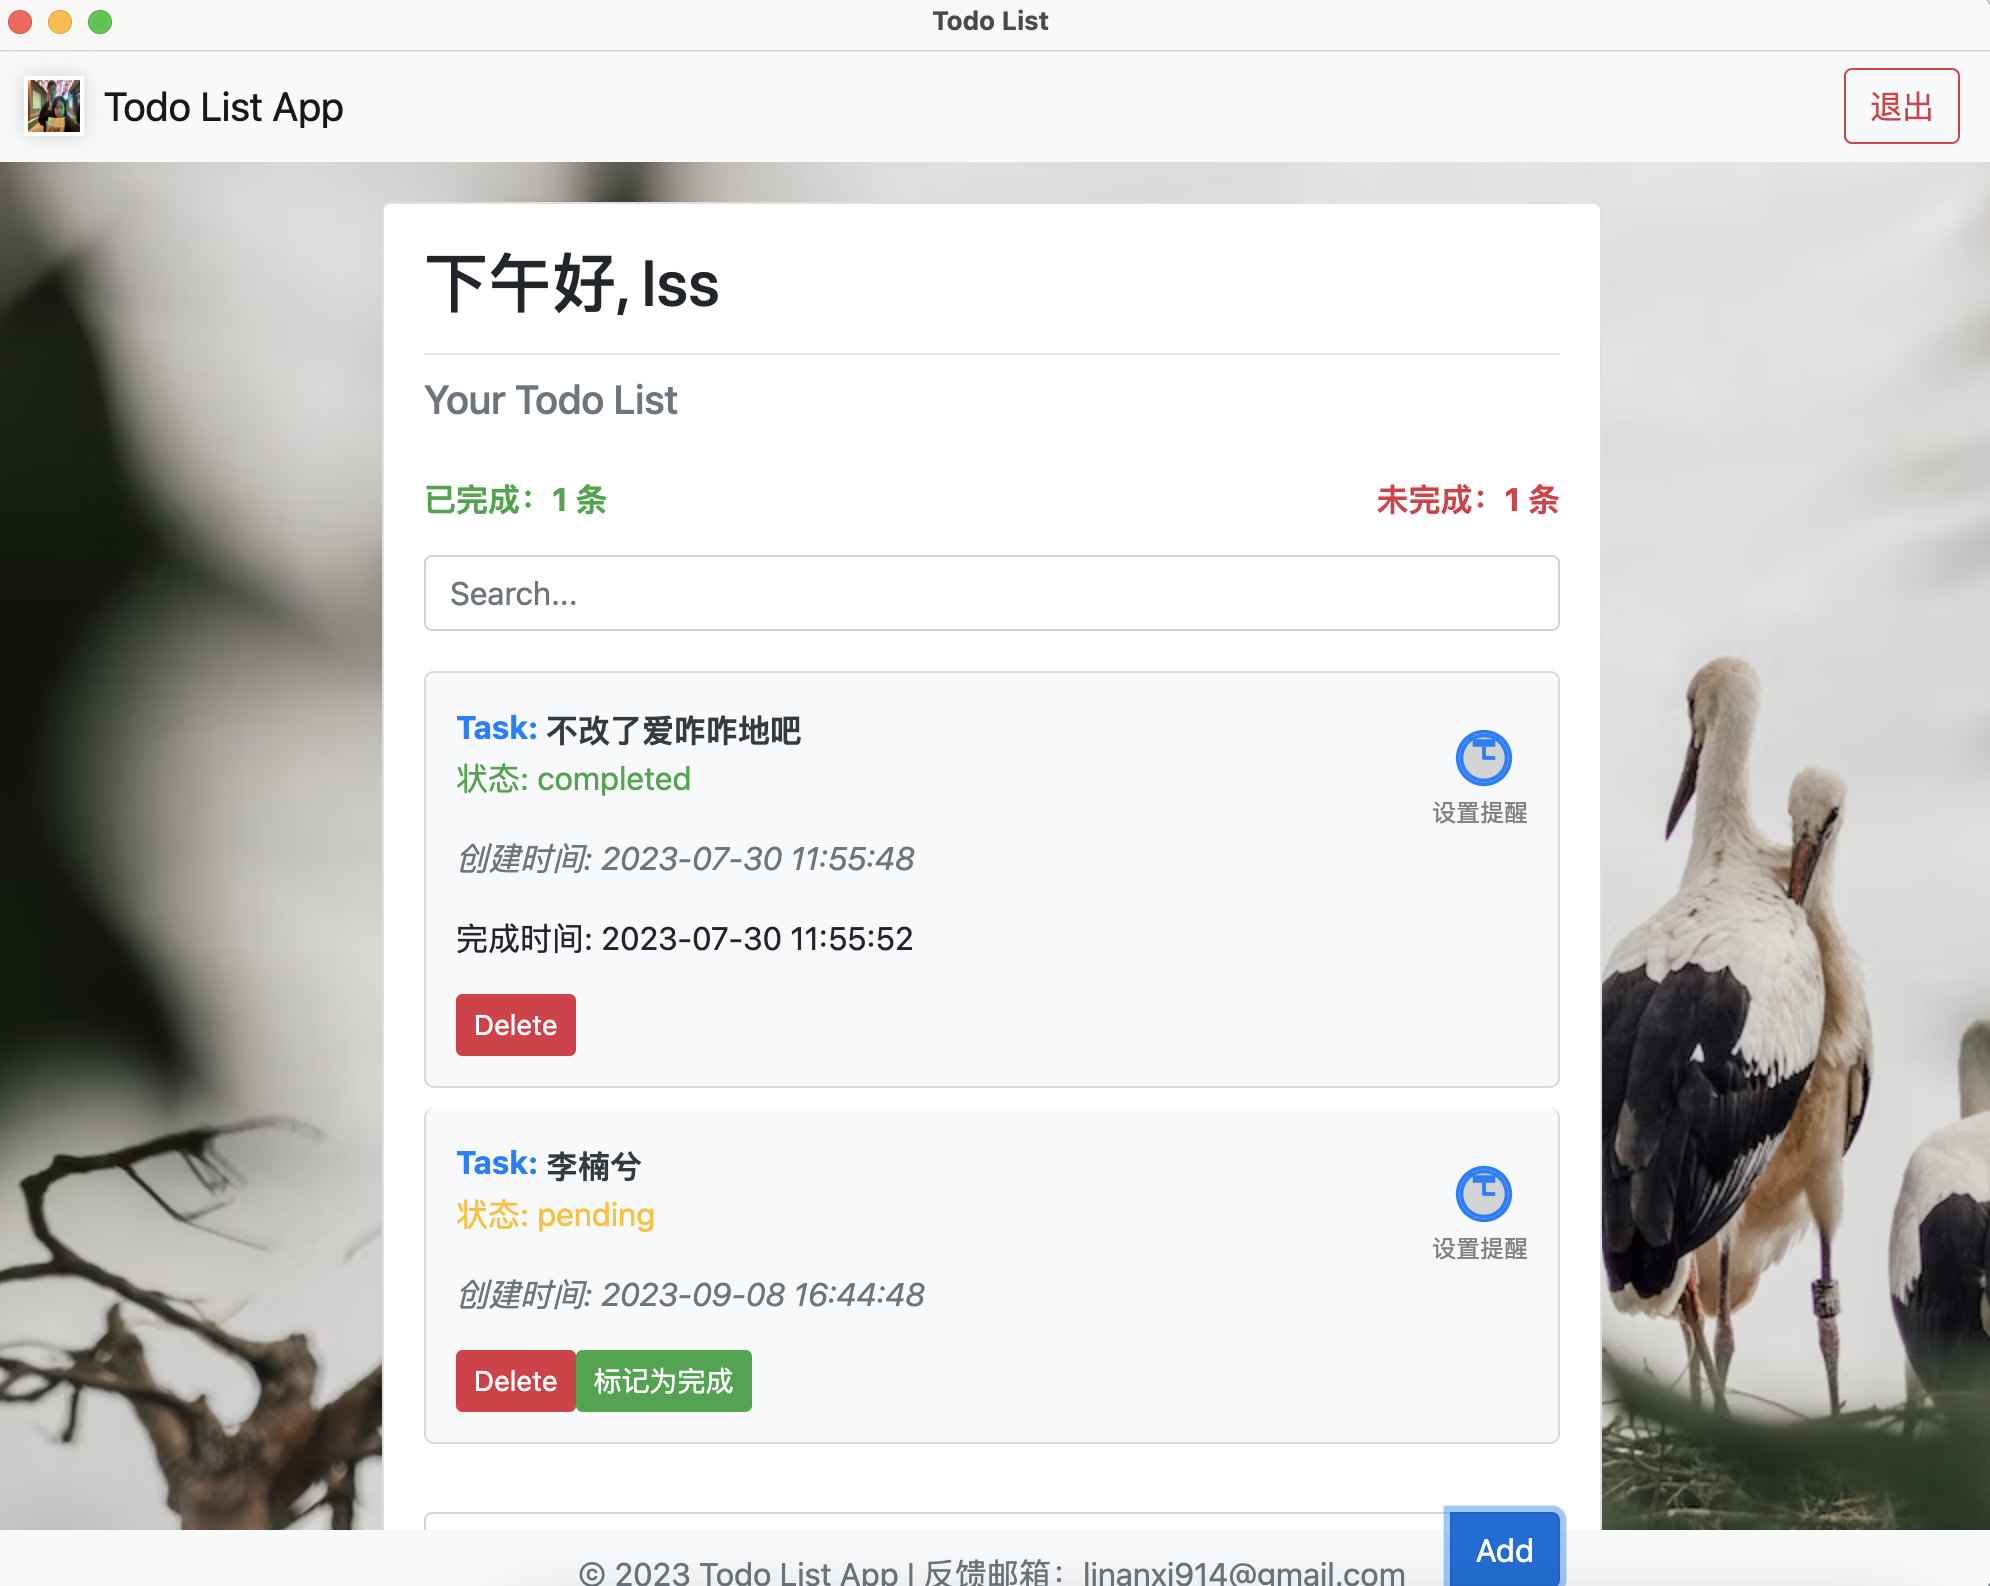The height and width of the screenshot is (1586, 1990).
Task: Delete the pending task 李楠兮
Action: [515, 1380]
